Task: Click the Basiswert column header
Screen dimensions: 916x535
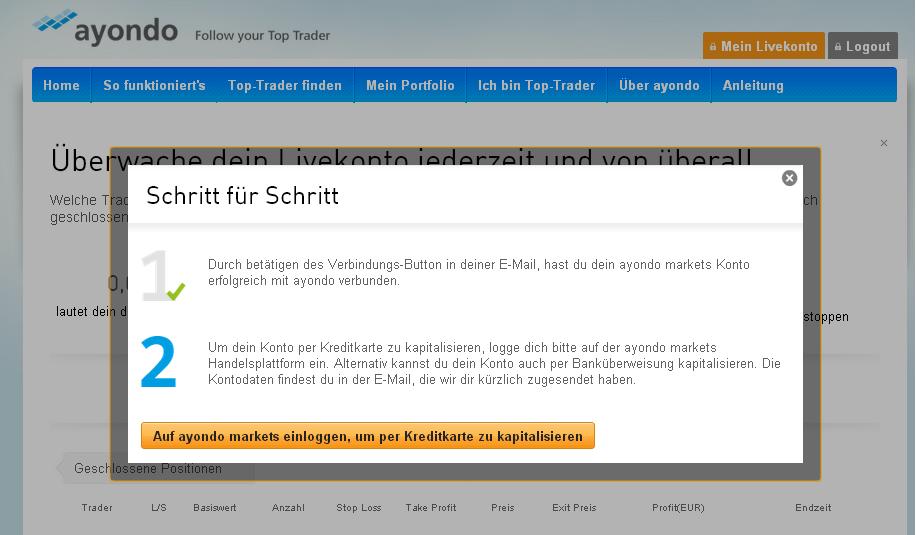Action: (x=215, y=508)
